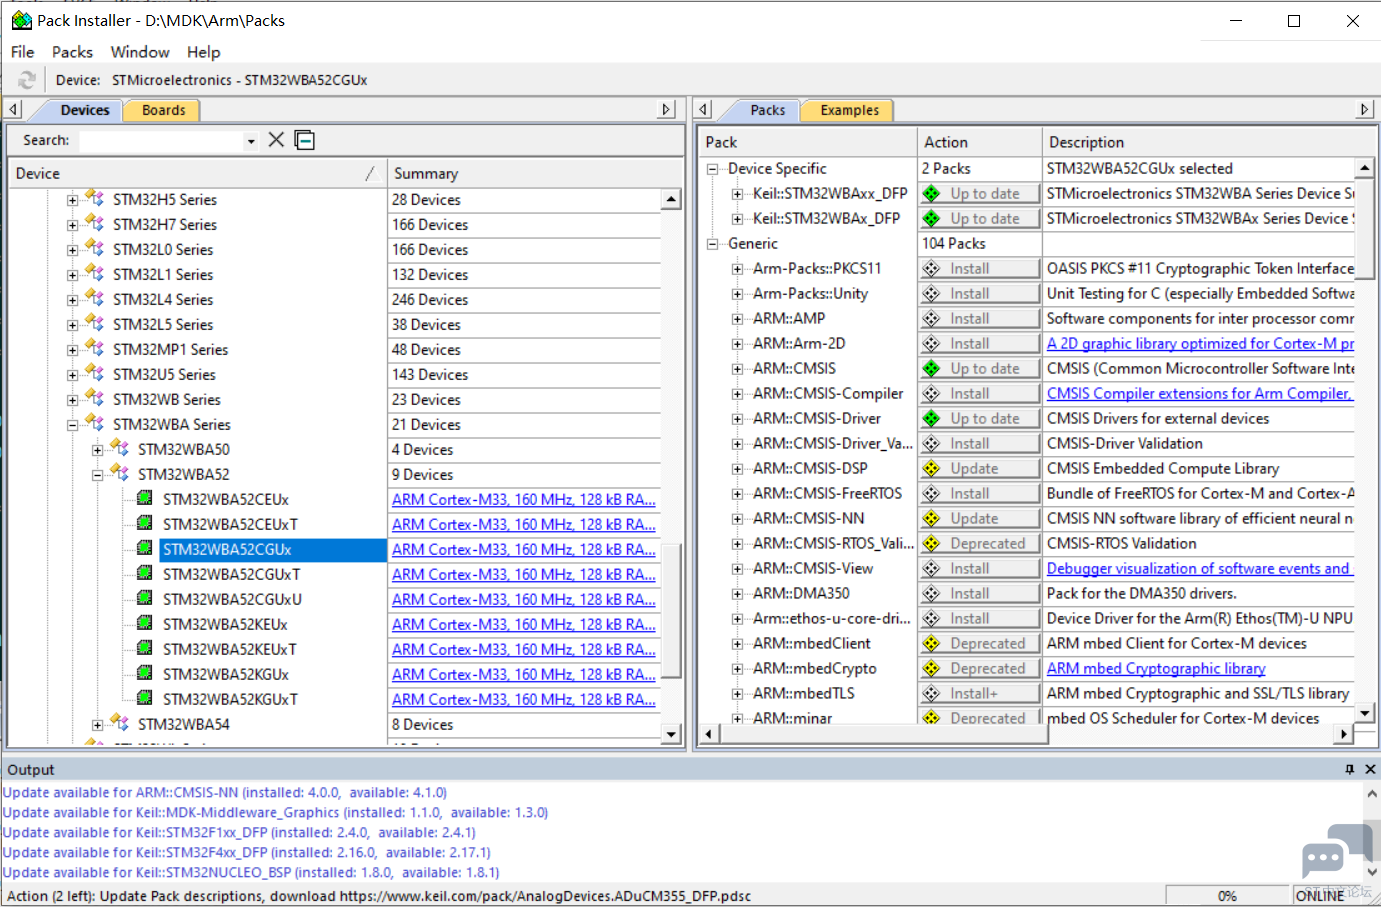1381x907 pixels.
Task: Click the chip icon for STM32WBA52CEUx
Action: [145, 499]
